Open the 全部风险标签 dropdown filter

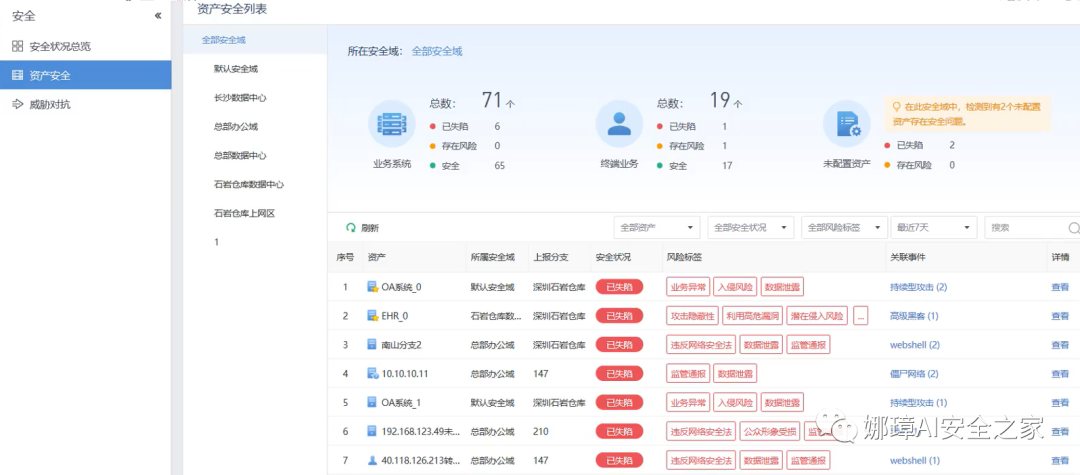point(844,228)
